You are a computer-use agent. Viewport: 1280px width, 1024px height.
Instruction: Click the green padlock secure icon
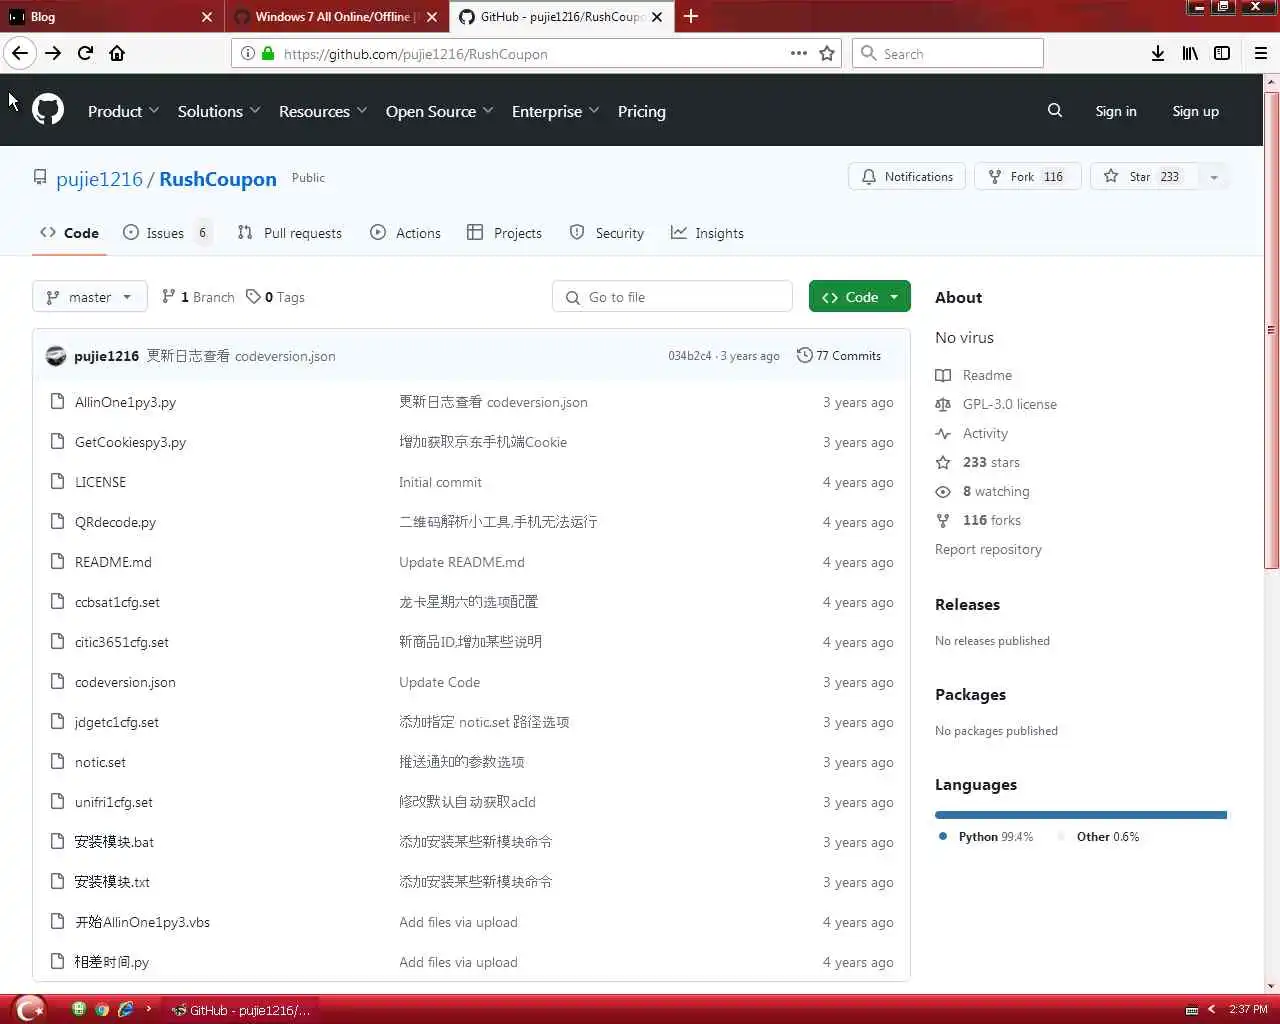point(268,53)
